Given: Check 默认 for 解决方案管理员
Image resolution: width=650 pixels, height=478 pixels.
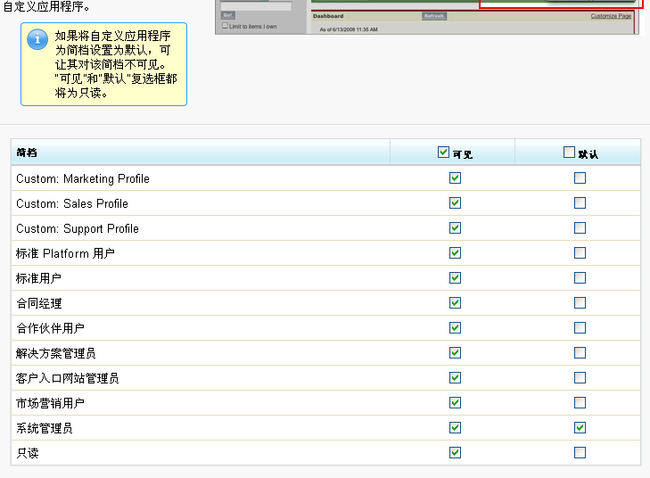Looking at the screenshot, I should 580,353.
